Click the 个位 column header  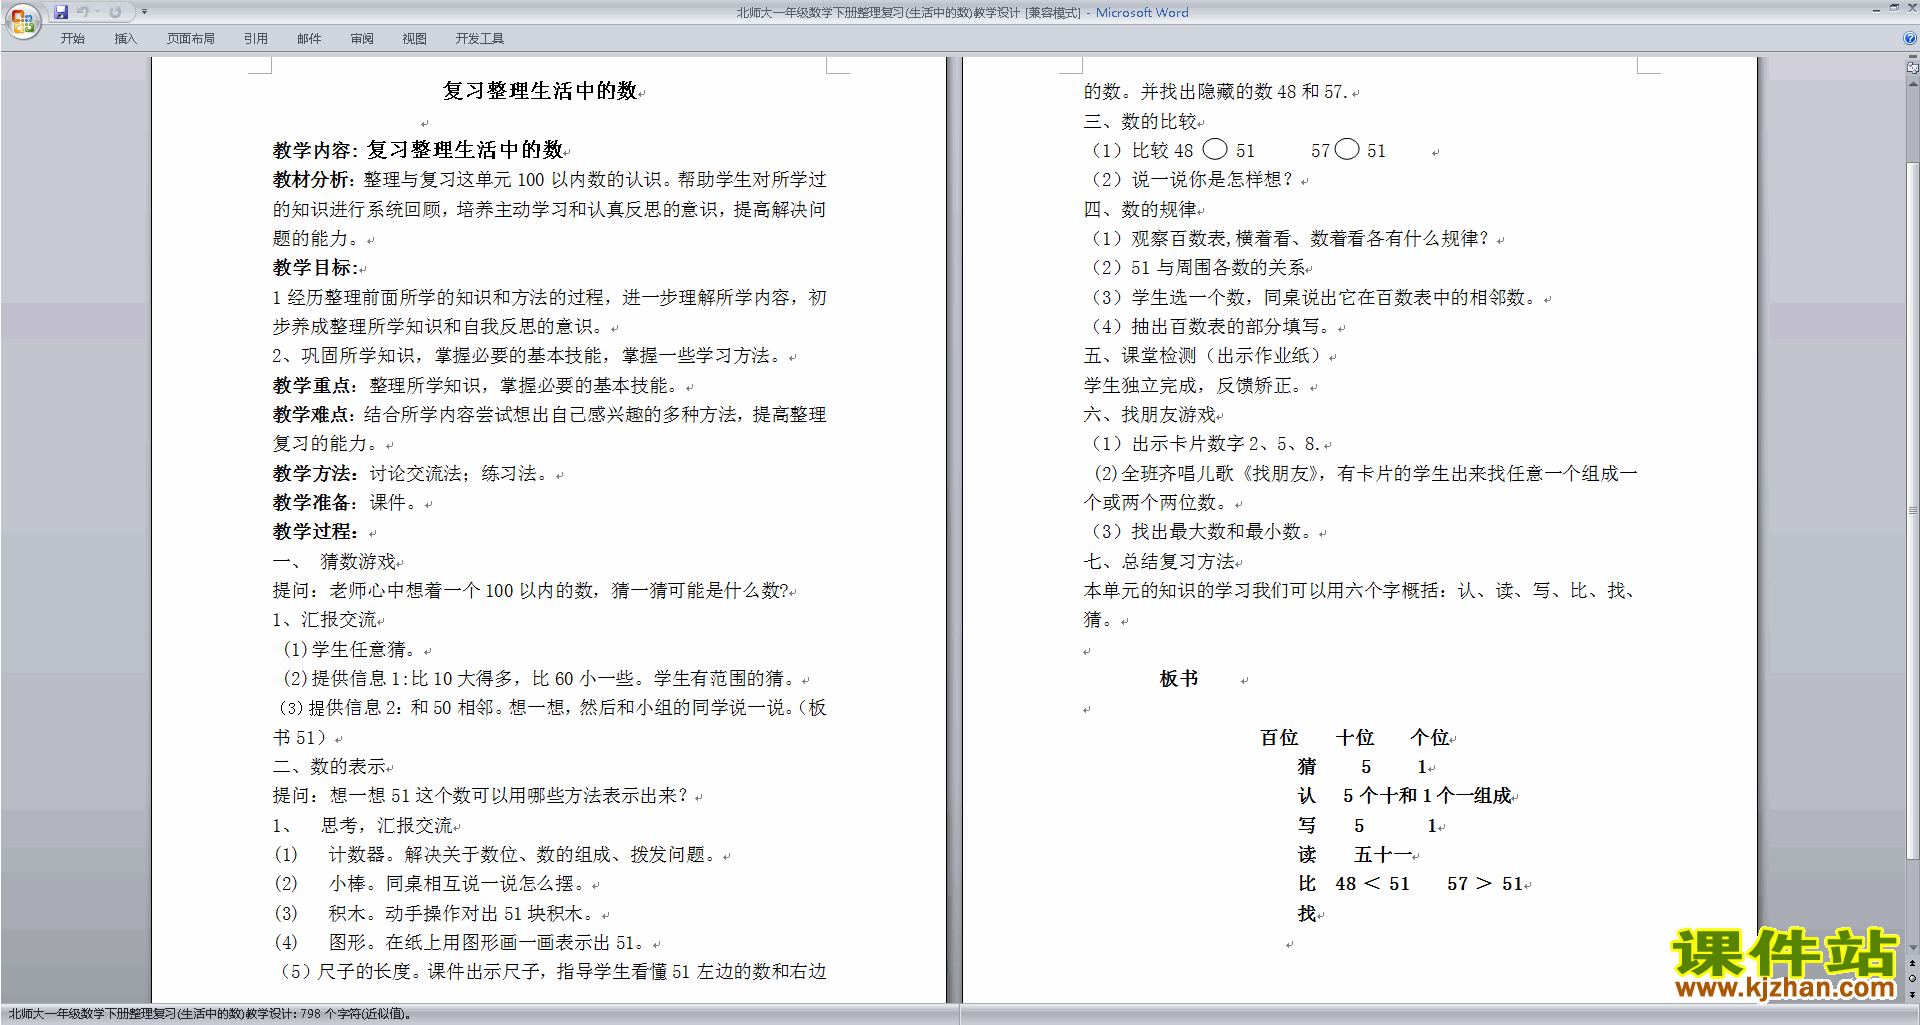[1430, 738]
